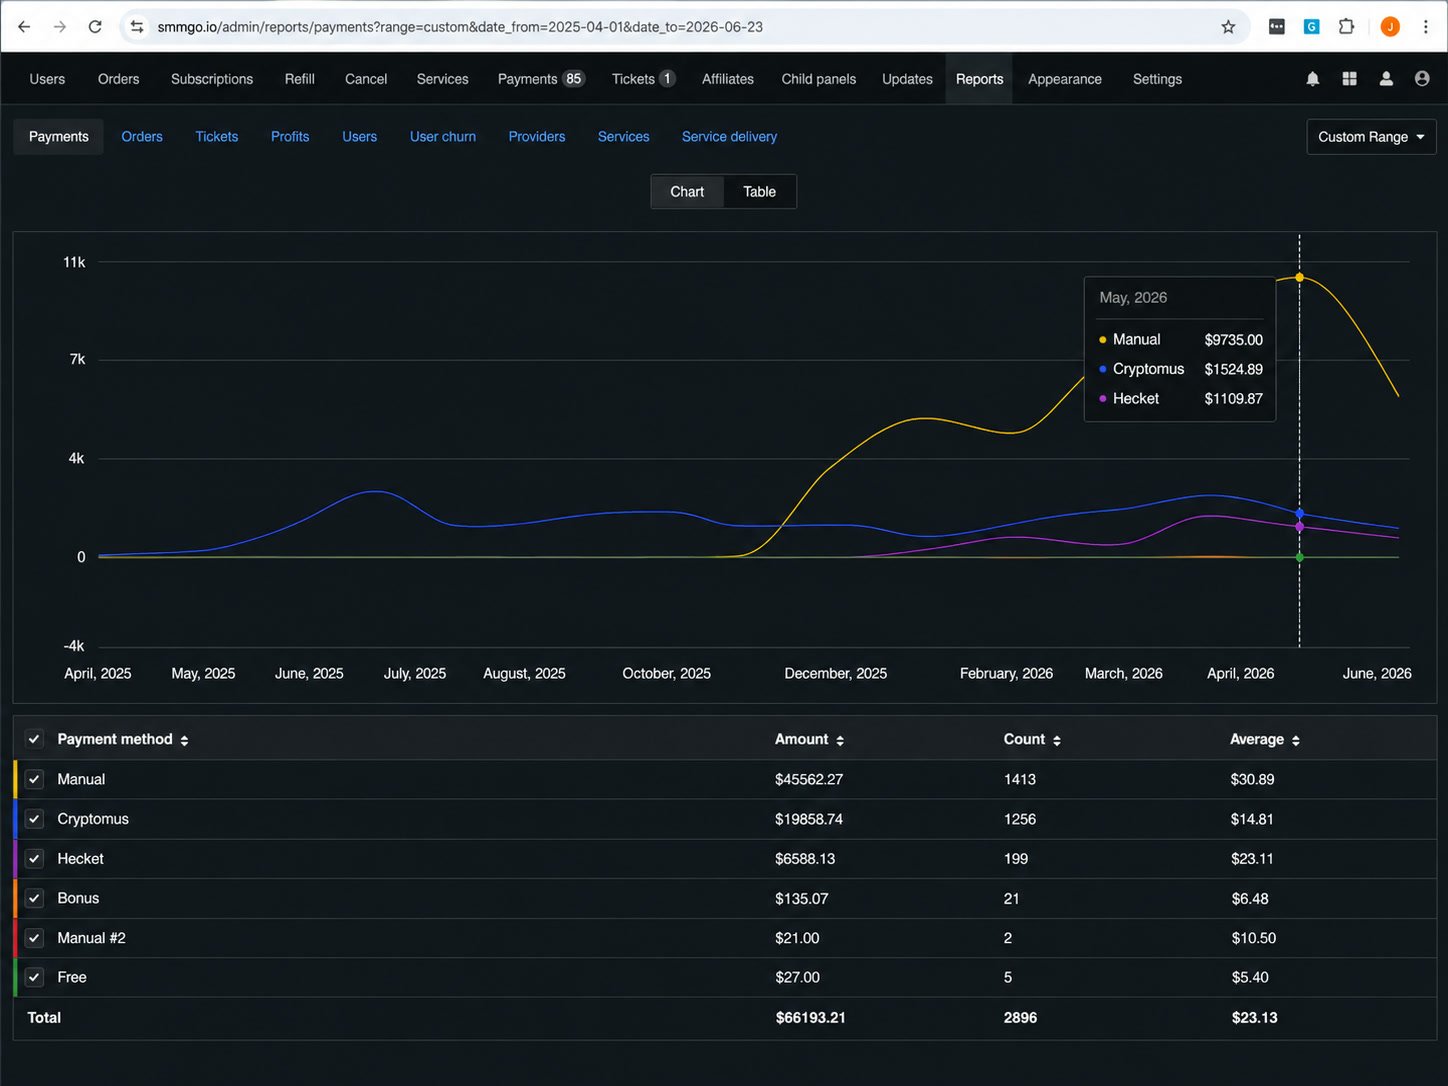Open Tickets in the top navigation
This screenshot has width=1448, height=1086.
coord(643,79)
